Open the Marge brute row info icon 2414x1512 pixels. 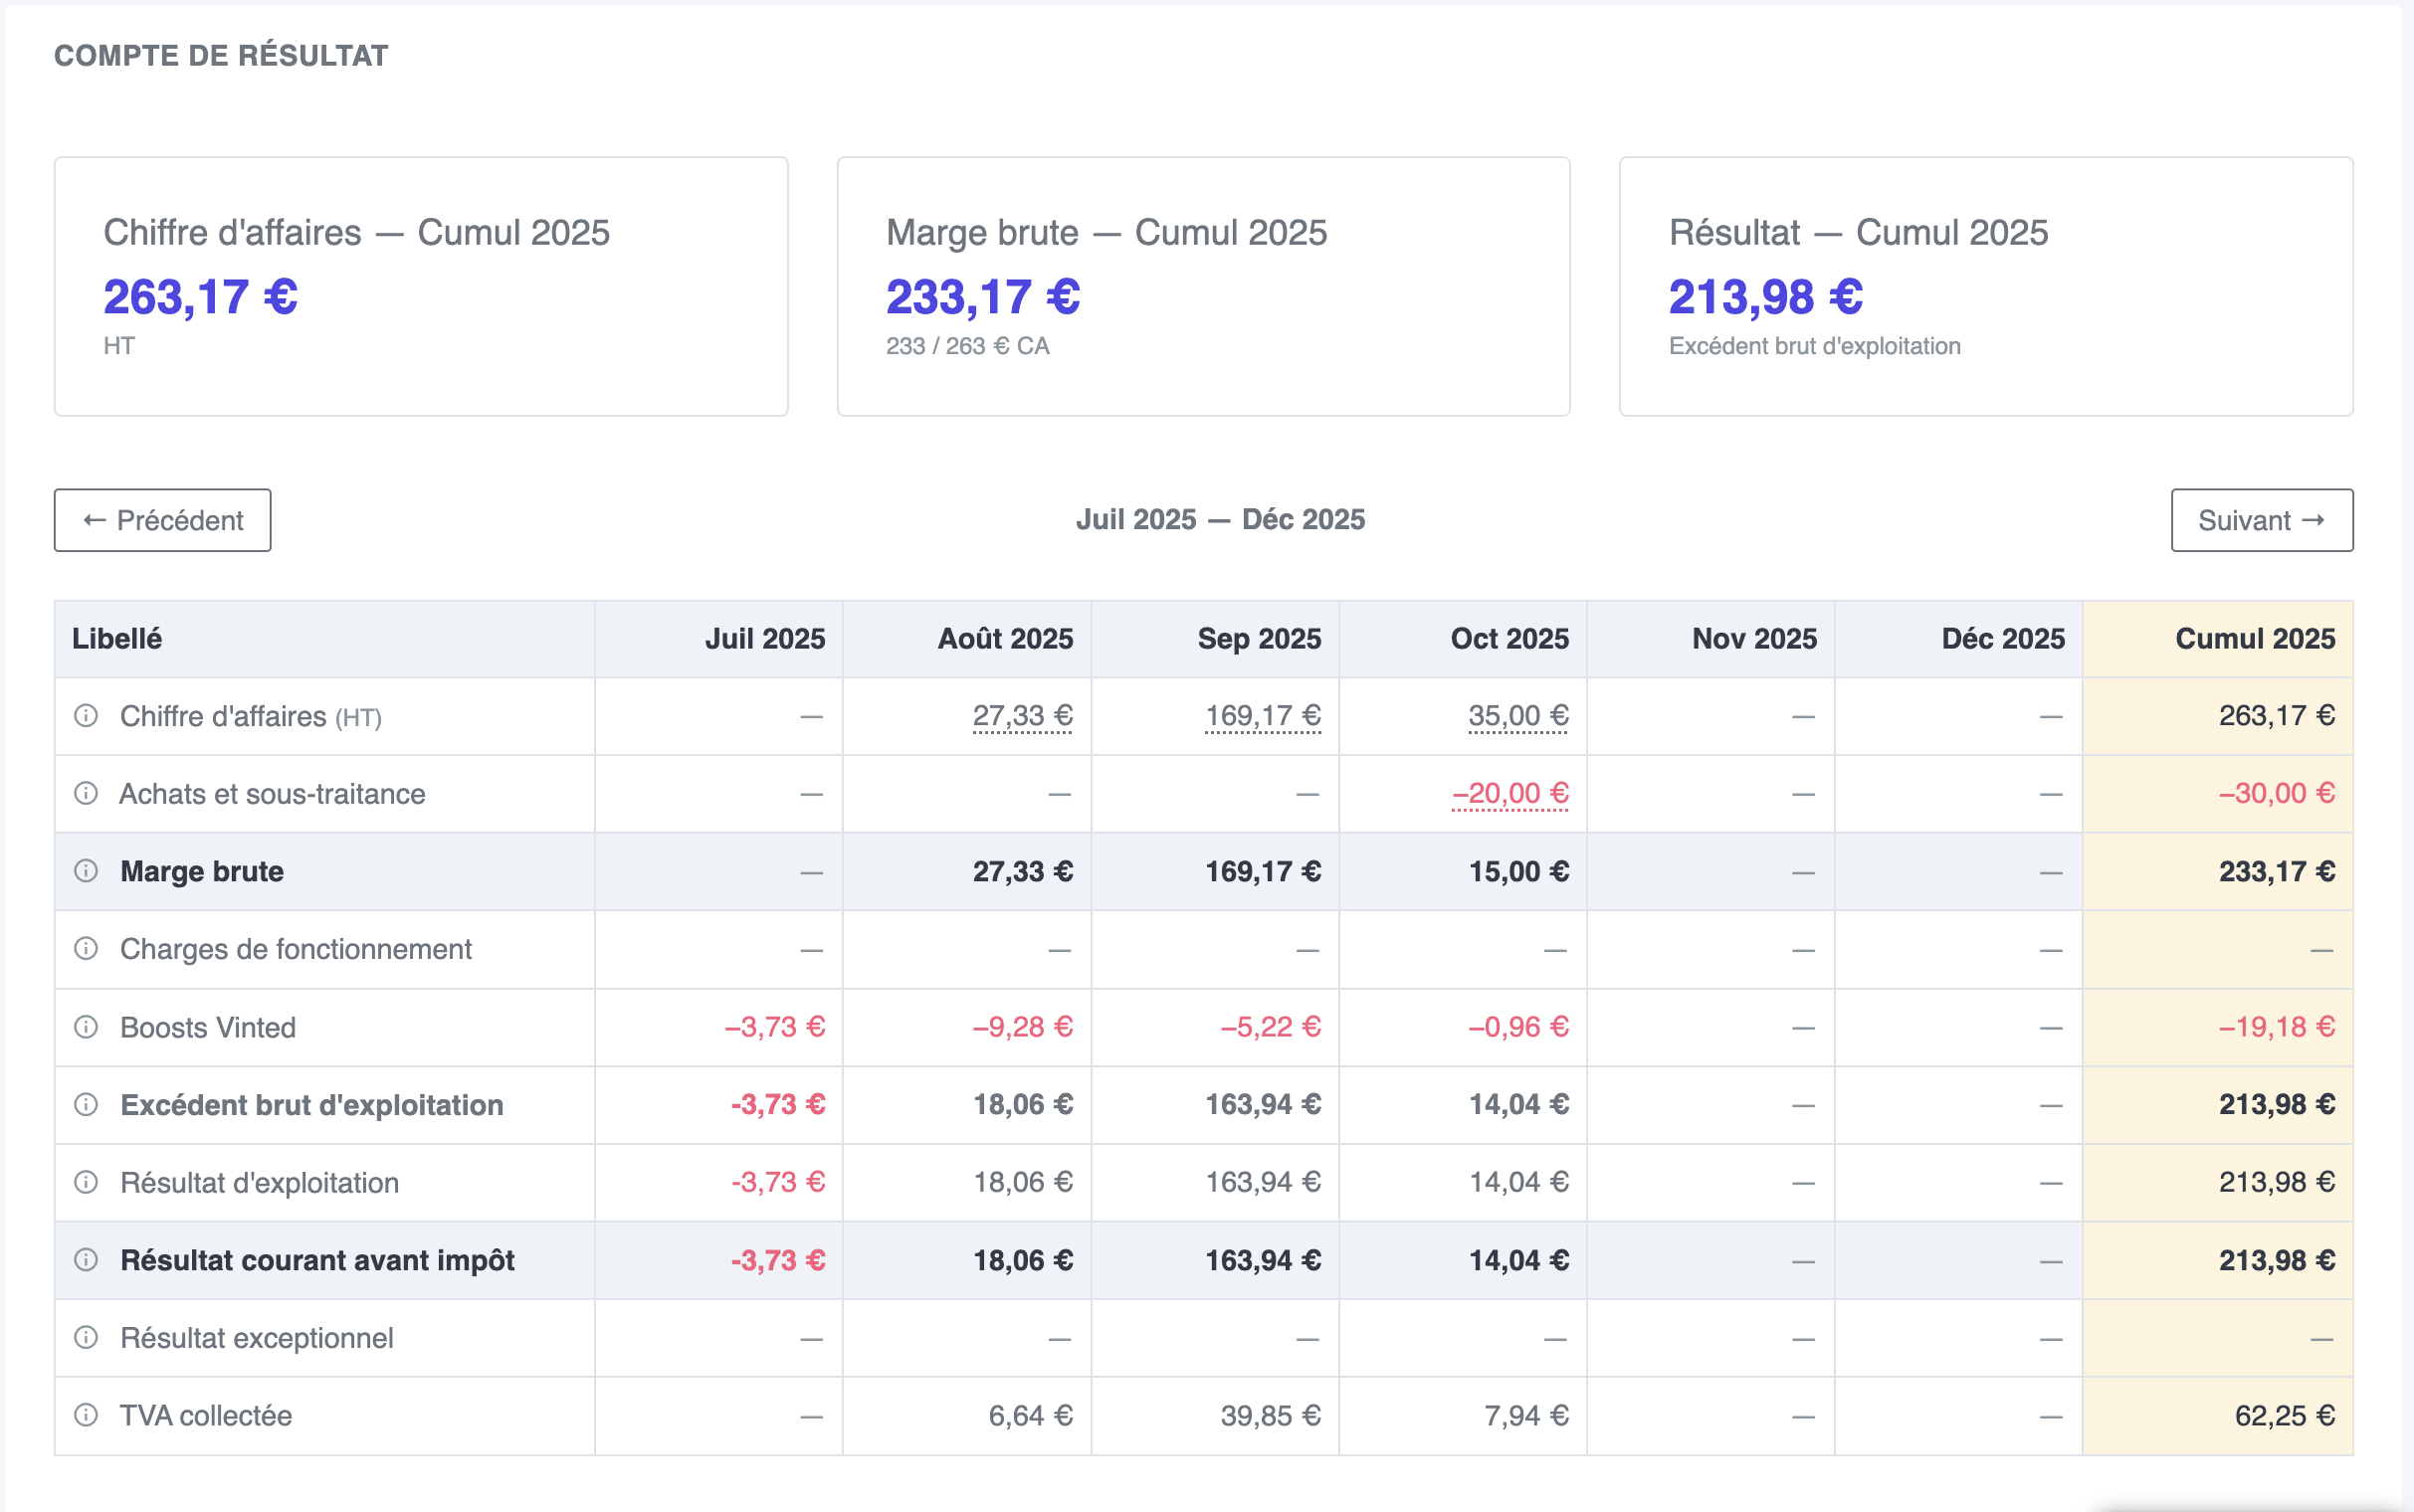86,871
